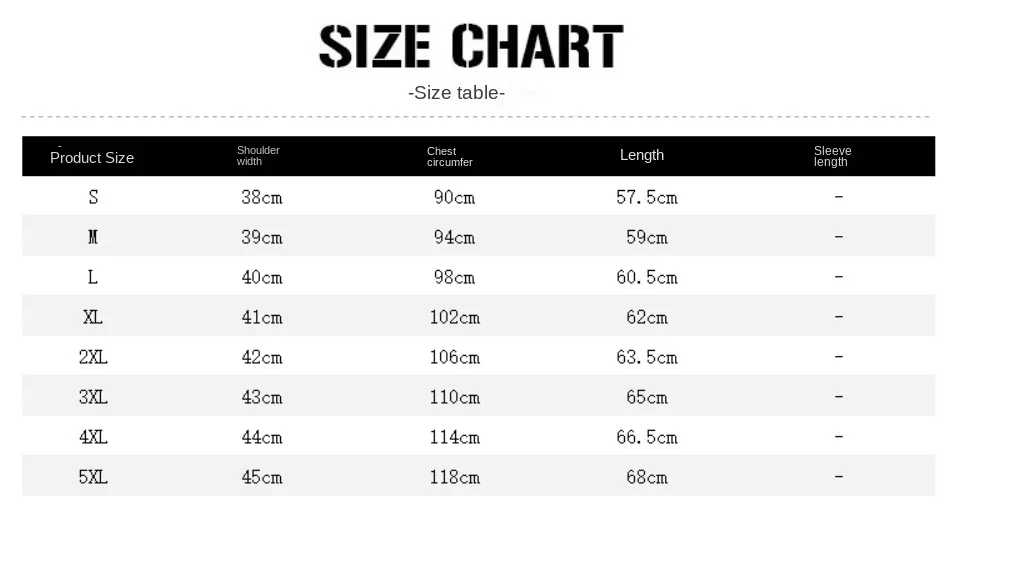Select the Sleeve length column header
This screenshot has width=1022, height=566.
[832, 156]
